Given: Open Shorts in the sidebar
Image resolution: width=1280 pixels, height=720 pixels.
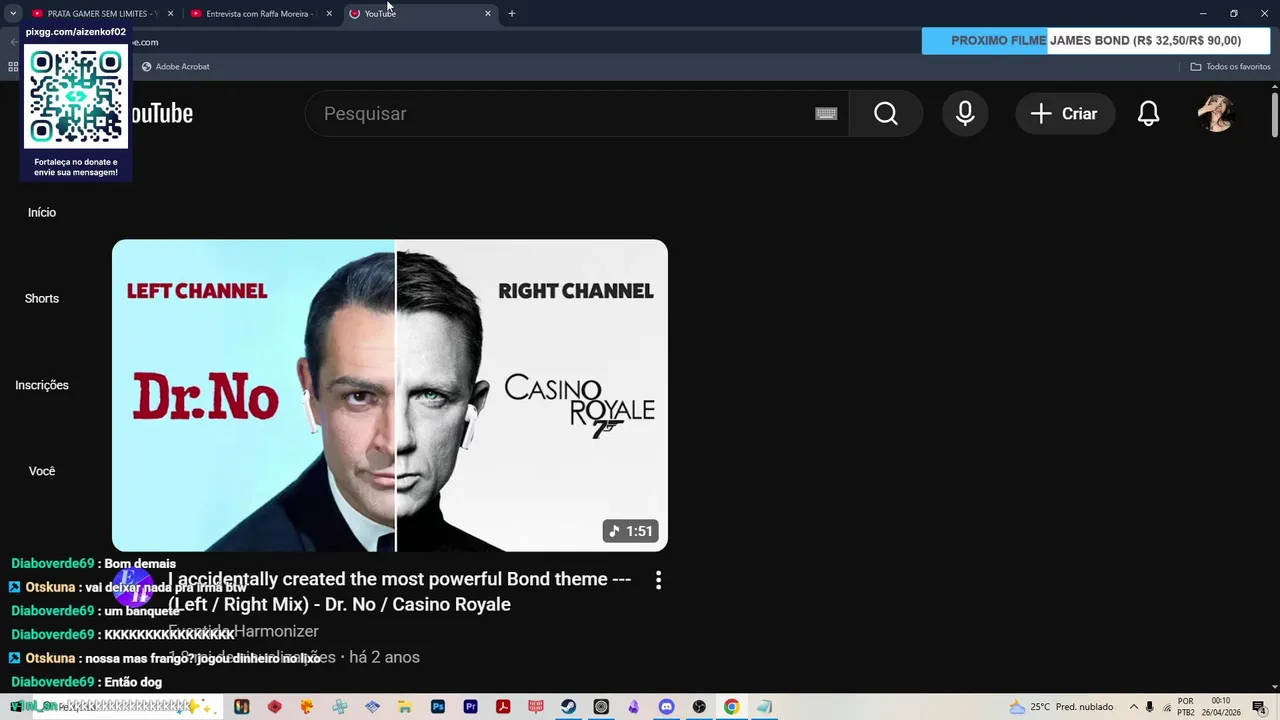Looking at the screenshot, I should tap(42, 298).
